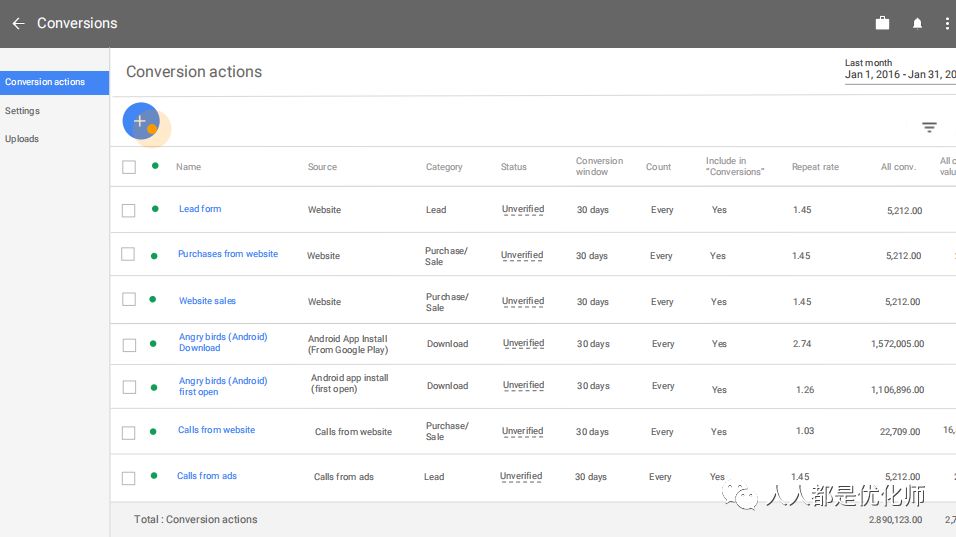Select the 2.74 repeat rate value
The height and width of the screenshot is (537, 956).
[802, 344]
